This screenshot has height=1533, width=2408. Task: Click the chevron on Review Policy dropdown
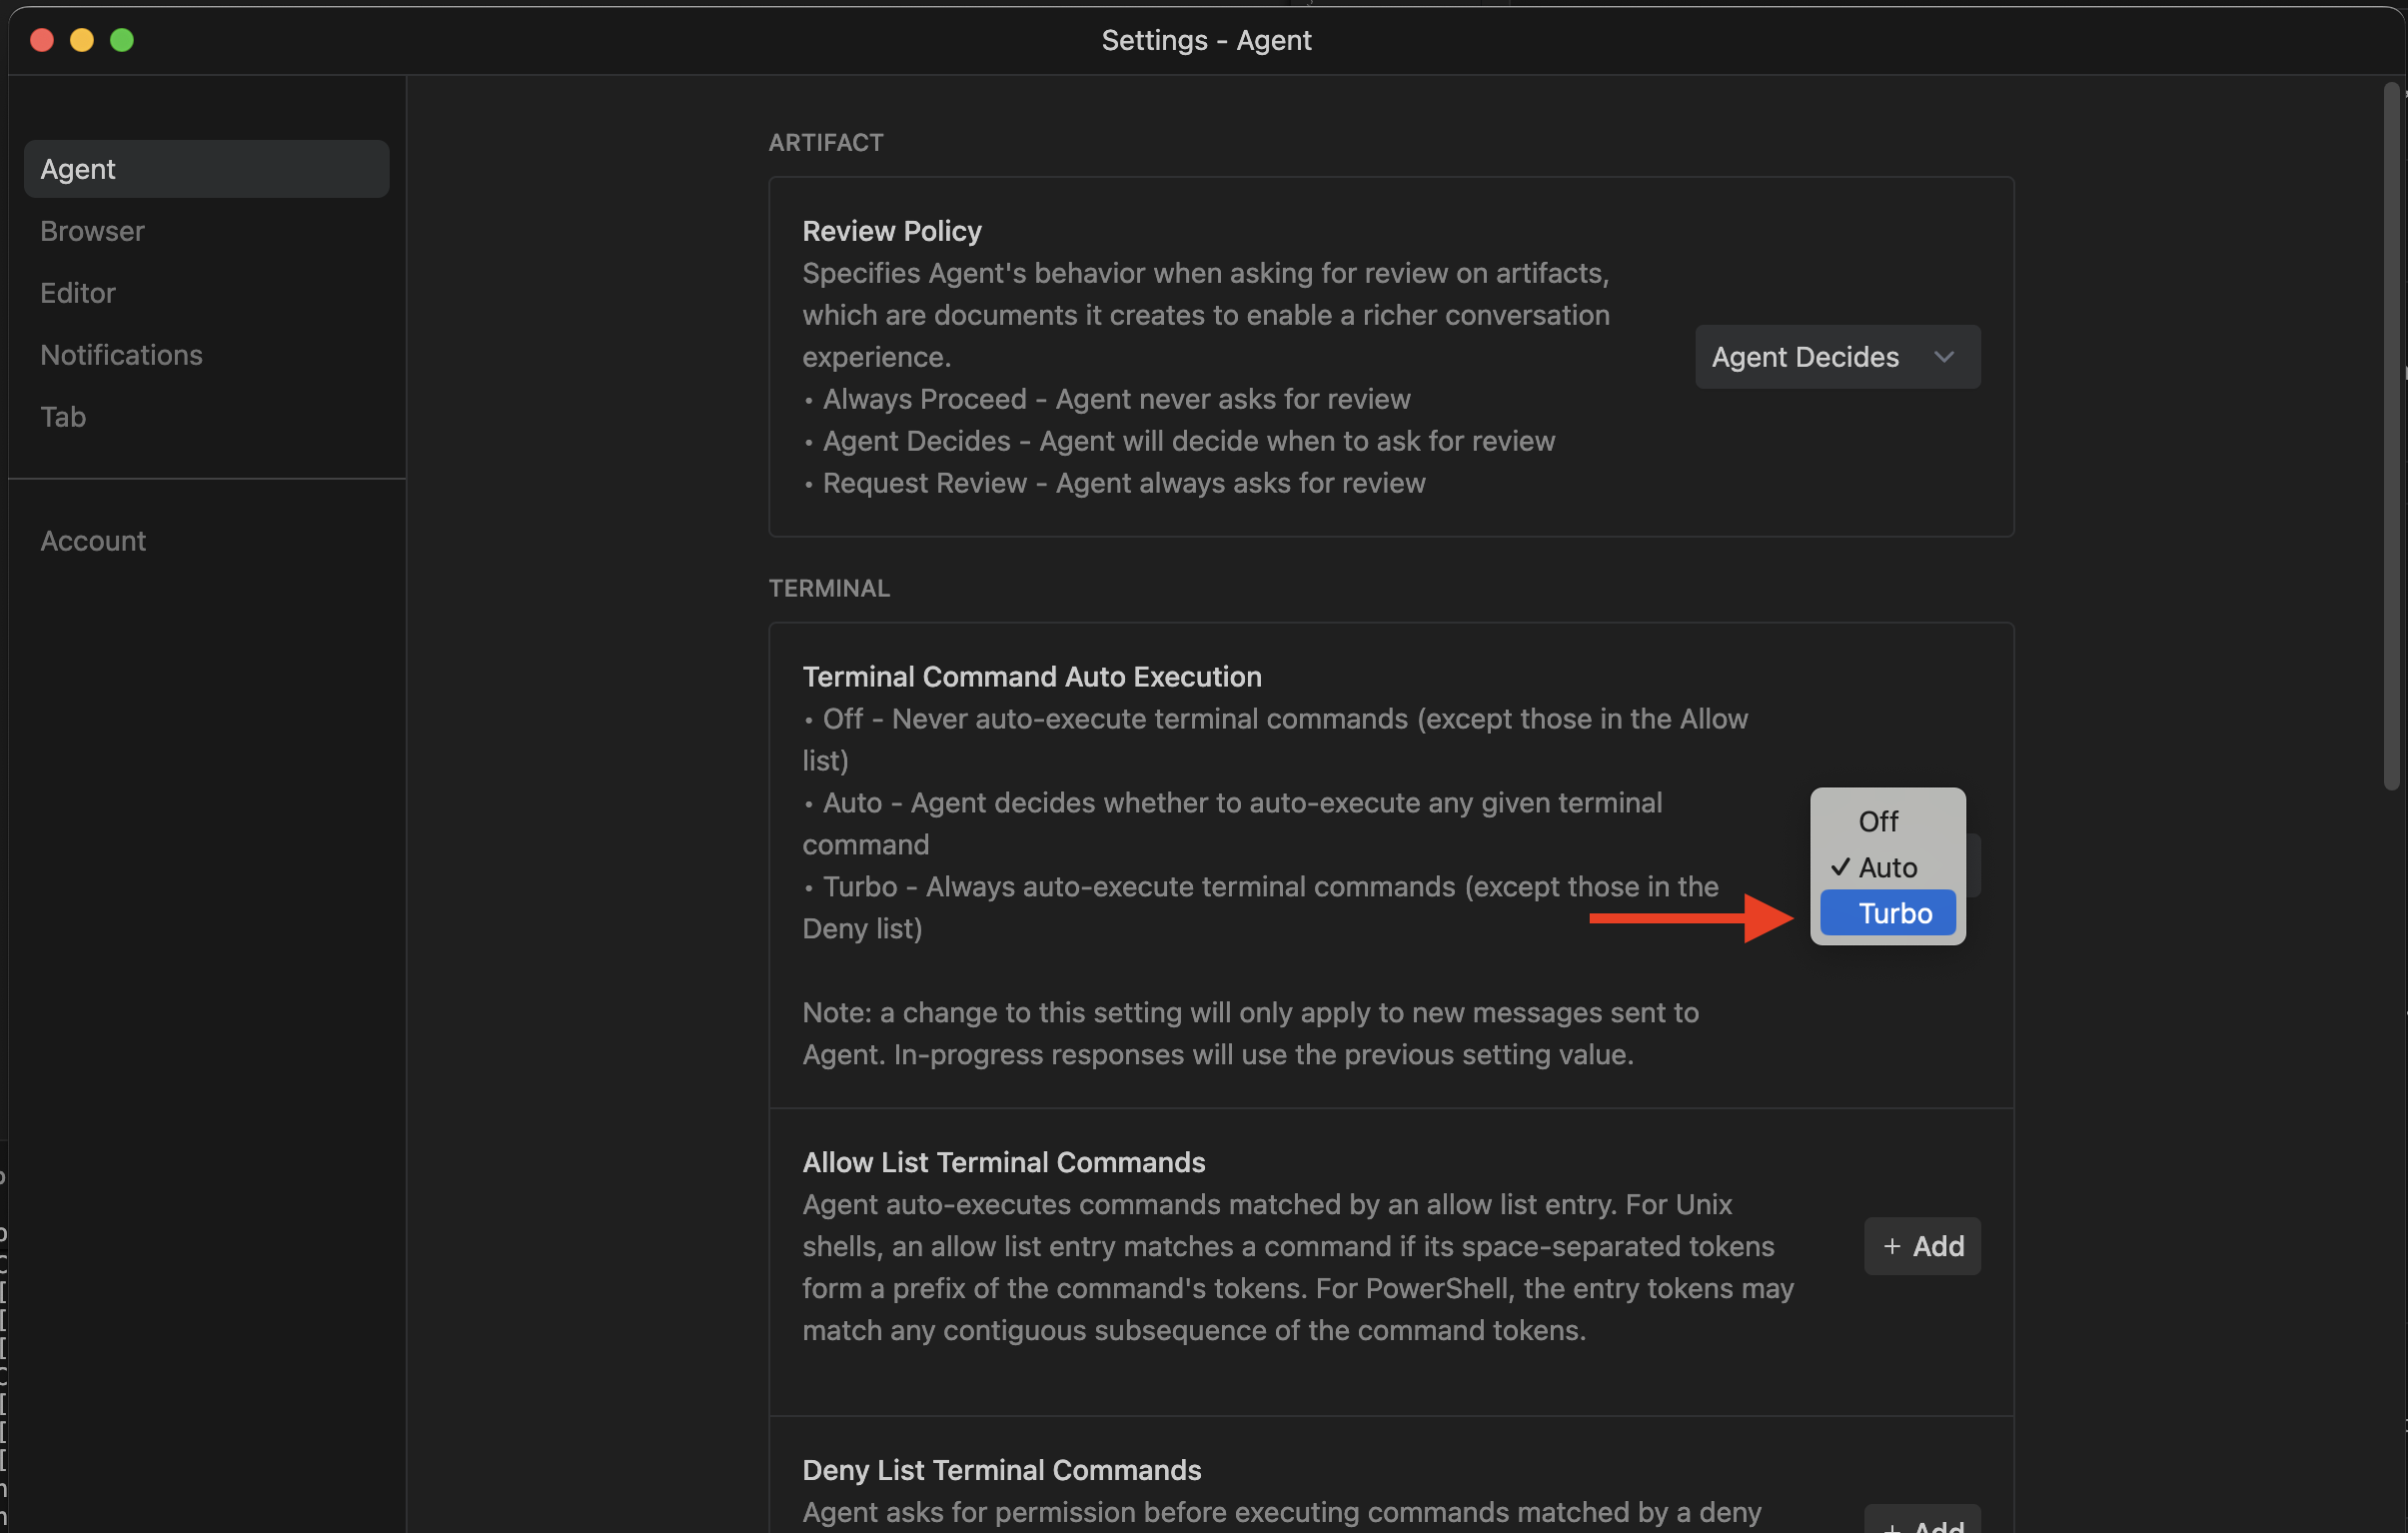click(x=1943, y=357)
